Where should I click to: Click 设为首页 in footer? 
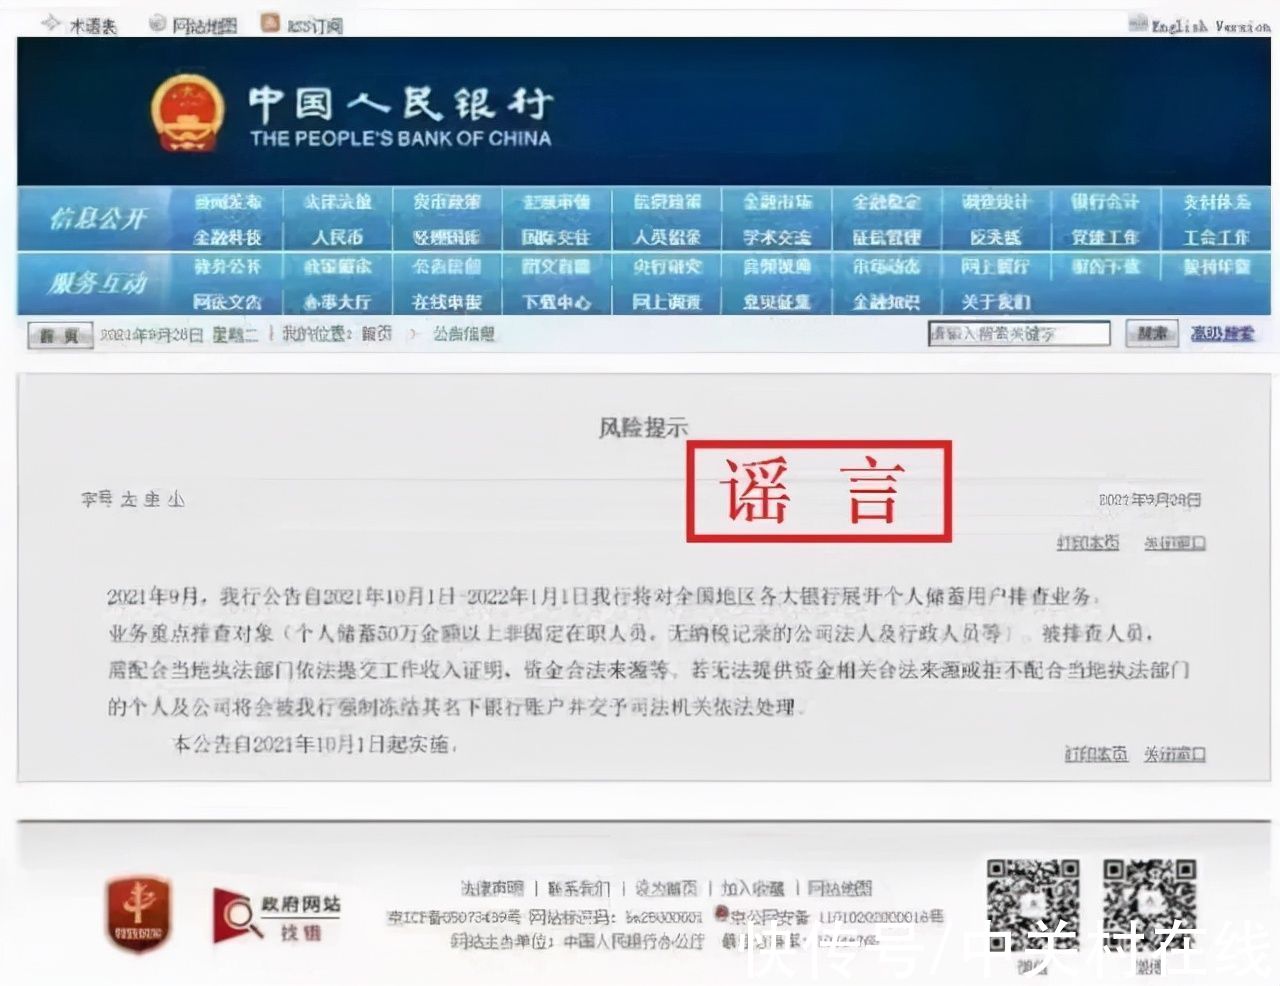[x=666, y=888]
